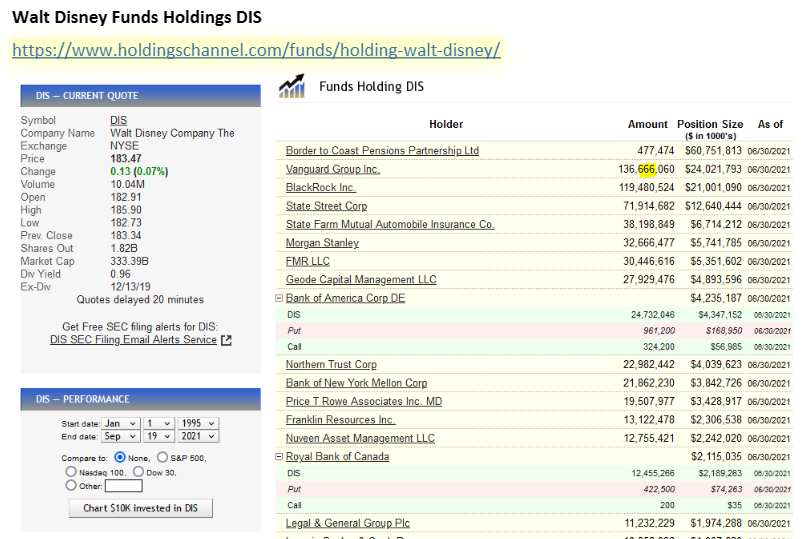Open State Farm Mutual Automobile Insurance Co.
This screenshot has height=539, width=812.
[390, 225]
